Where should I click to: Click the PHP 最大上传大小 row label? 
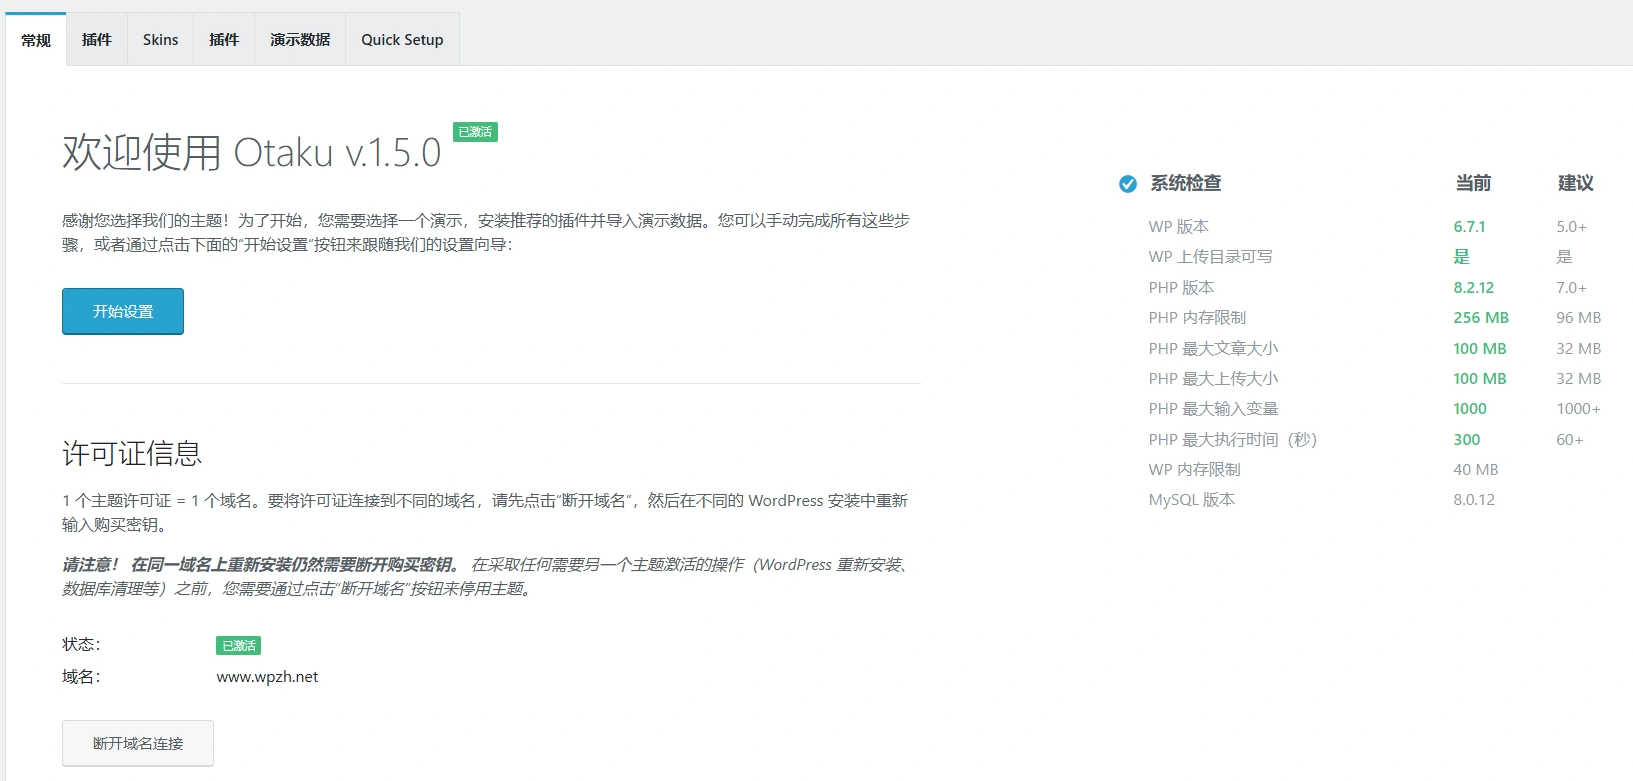click(x=1213, y=379)
